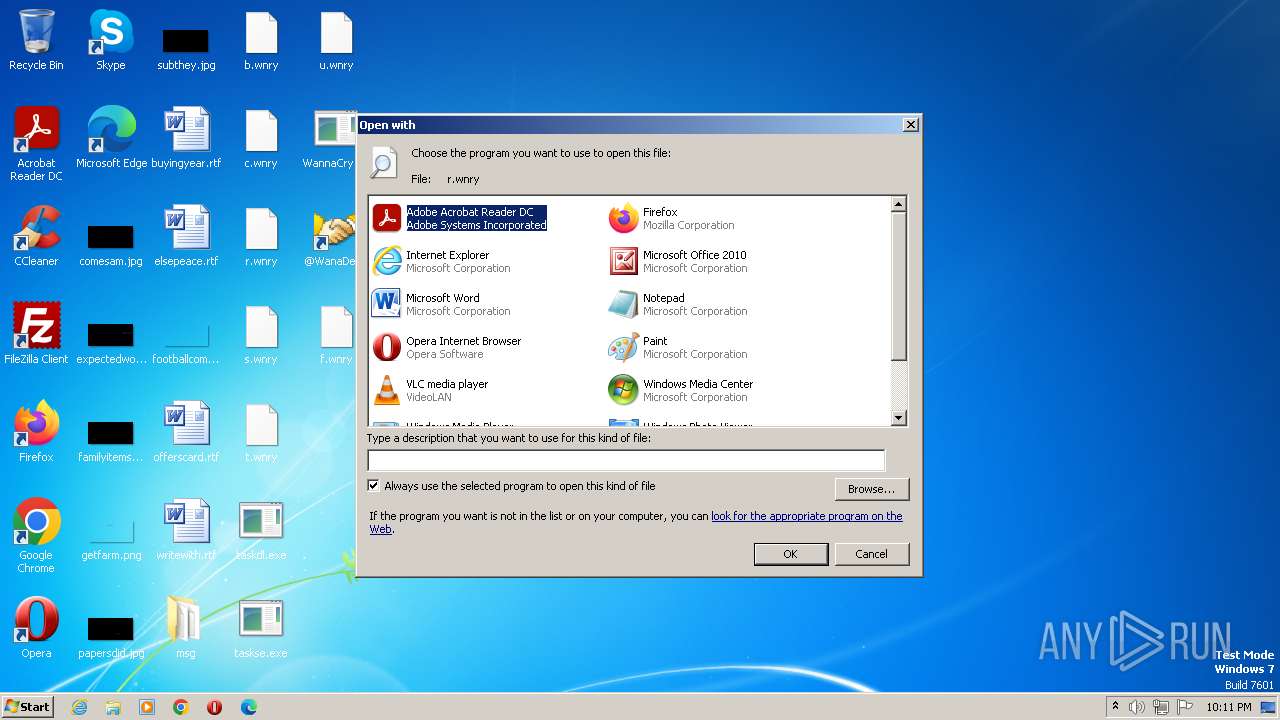The height and width of the screenshot is (720, 1280).
Task: Uncheck Always use the selected program checkbox
Action: pyautogui.click(x=374, y=486)
